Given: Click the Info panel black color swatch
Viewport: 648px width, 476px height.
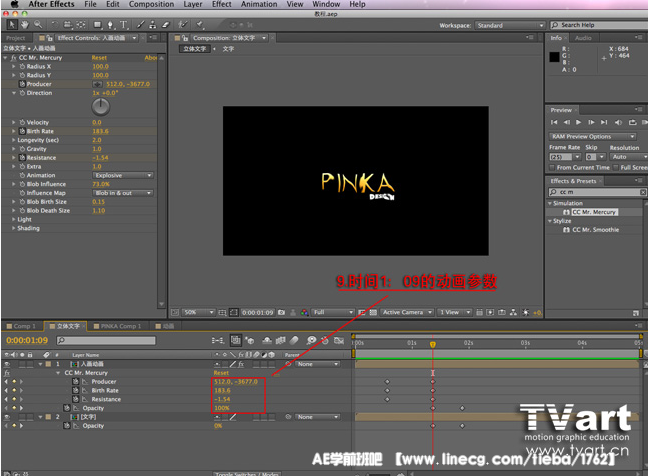Looking at the screenshot, I should (x=555, y=57).
